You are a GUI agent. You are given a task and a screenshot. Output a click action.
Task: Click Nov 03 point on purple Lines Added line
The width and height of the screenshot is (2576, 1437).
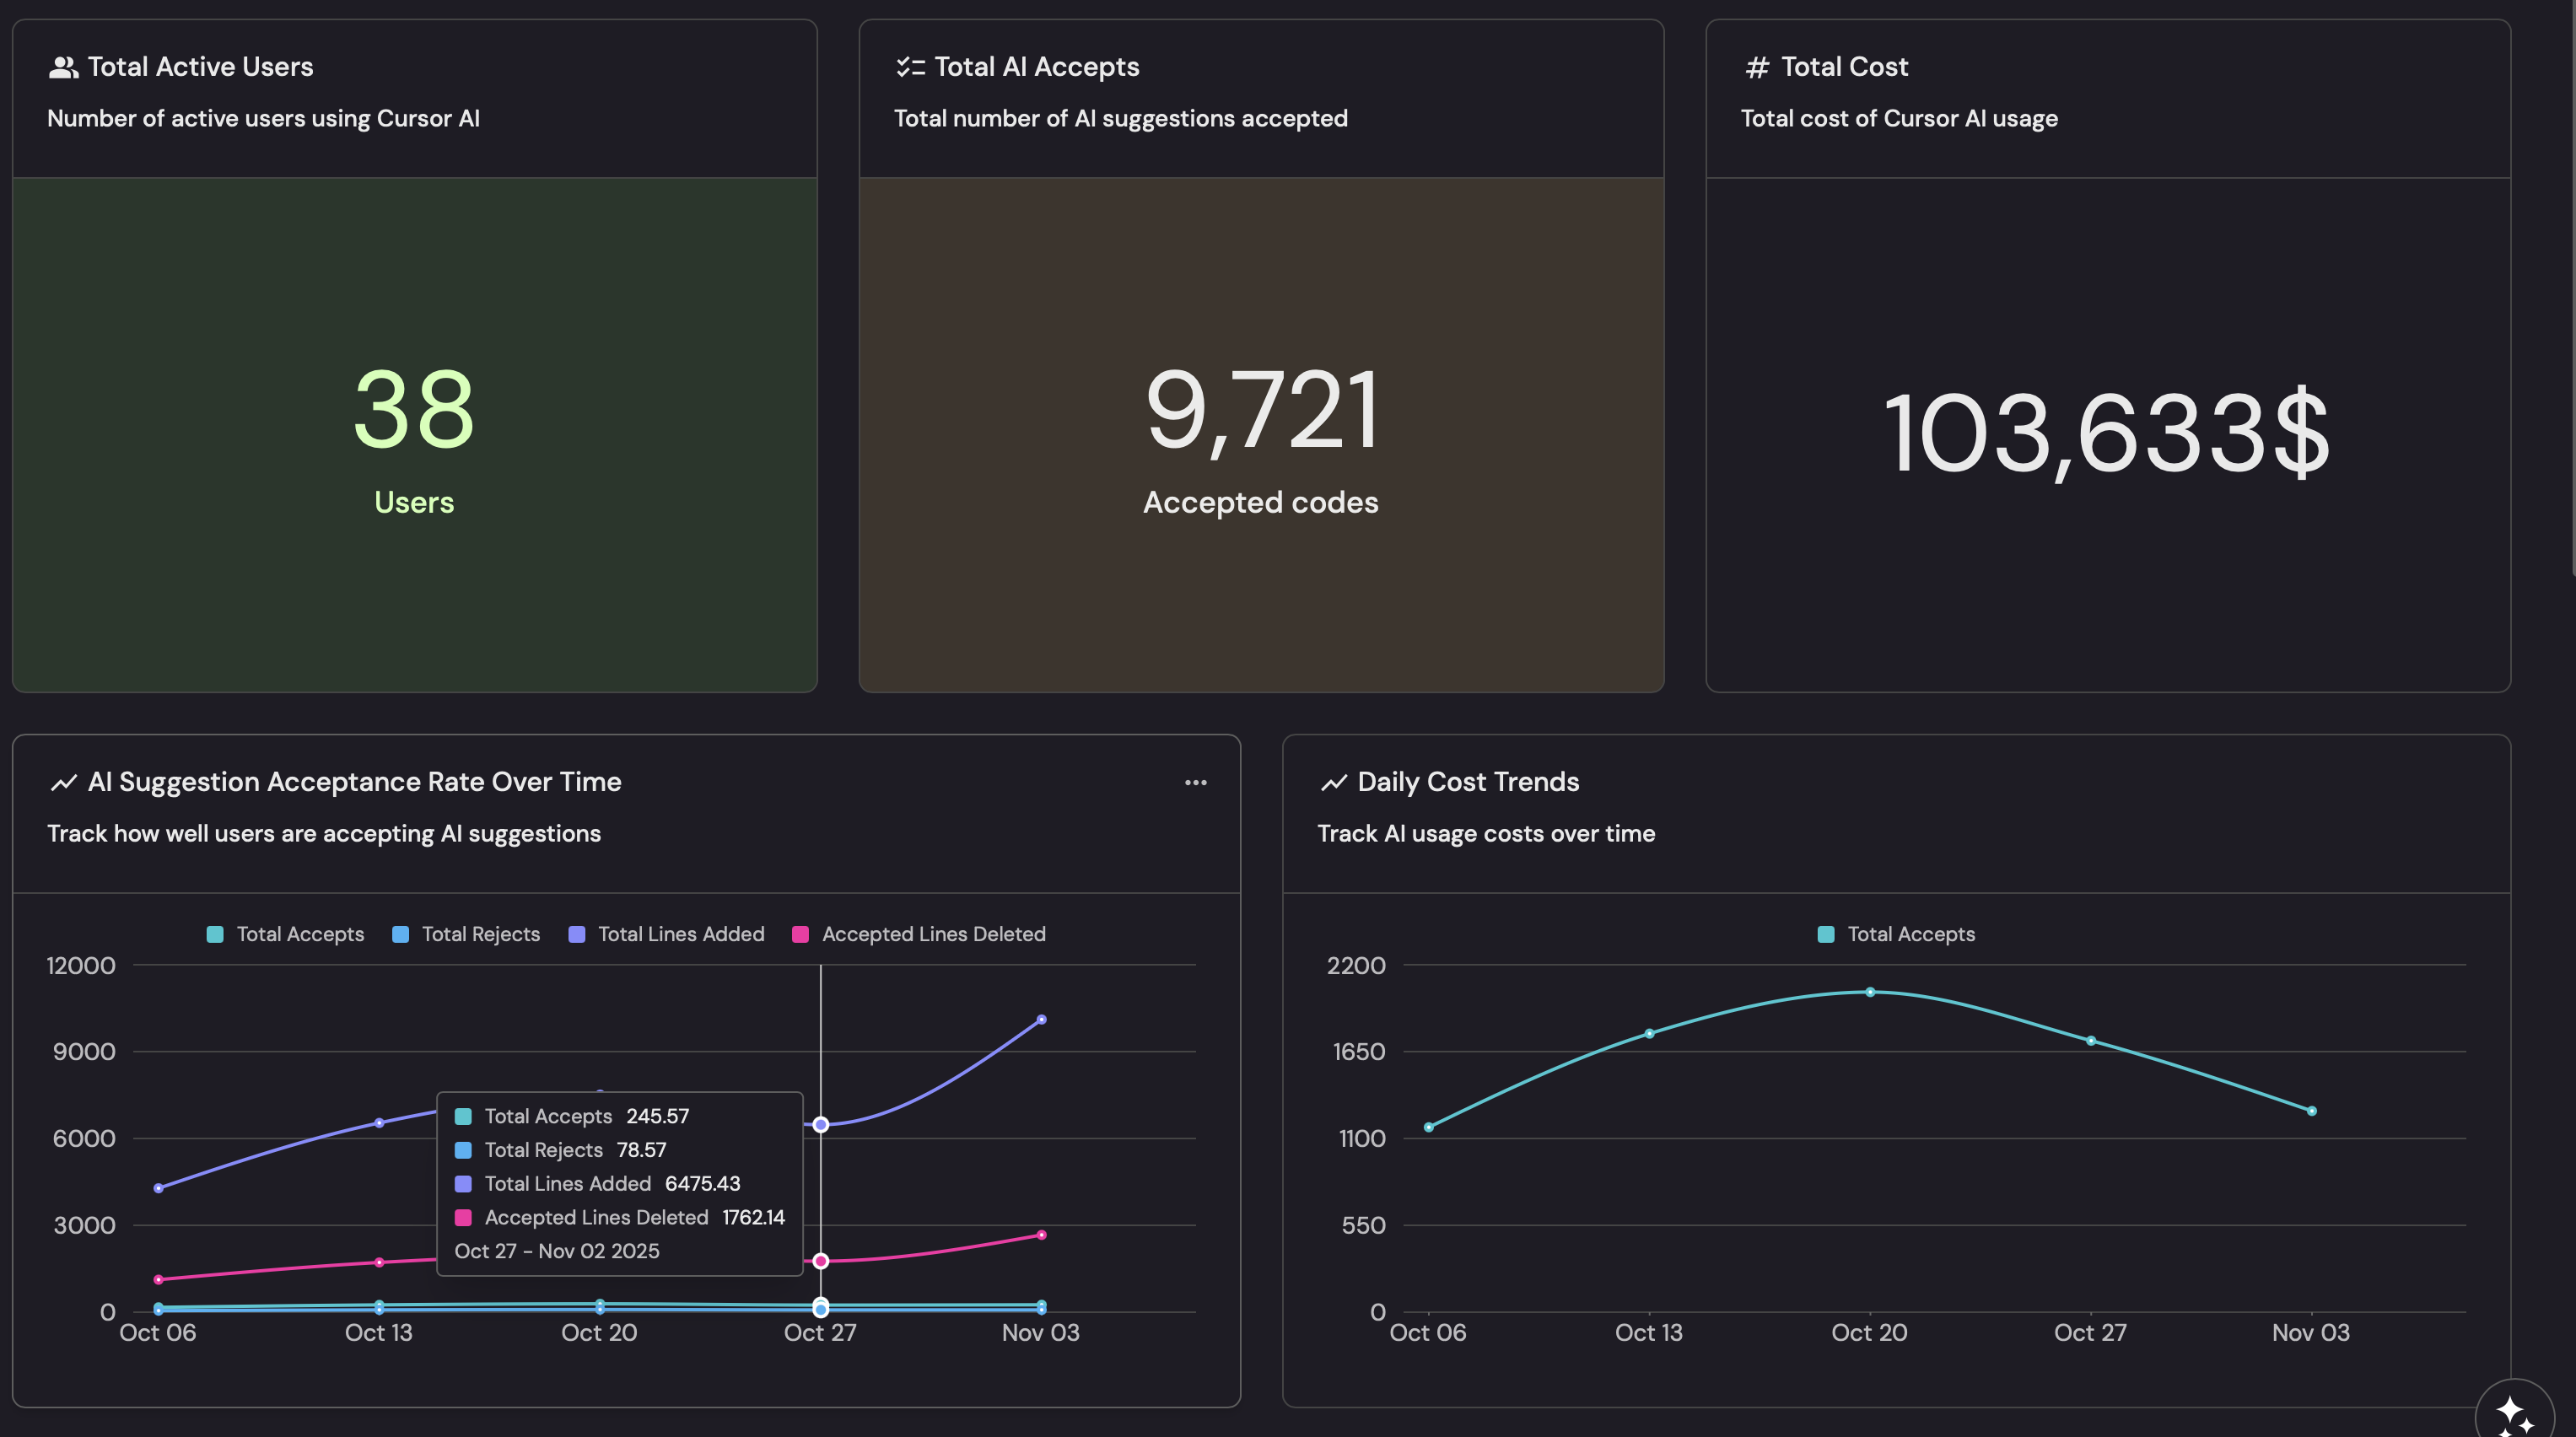click(1041, 1020)
